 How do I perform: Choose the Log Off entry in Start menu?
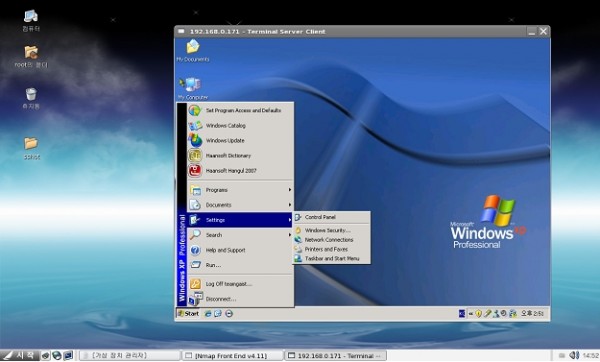(x=240, y=284)
